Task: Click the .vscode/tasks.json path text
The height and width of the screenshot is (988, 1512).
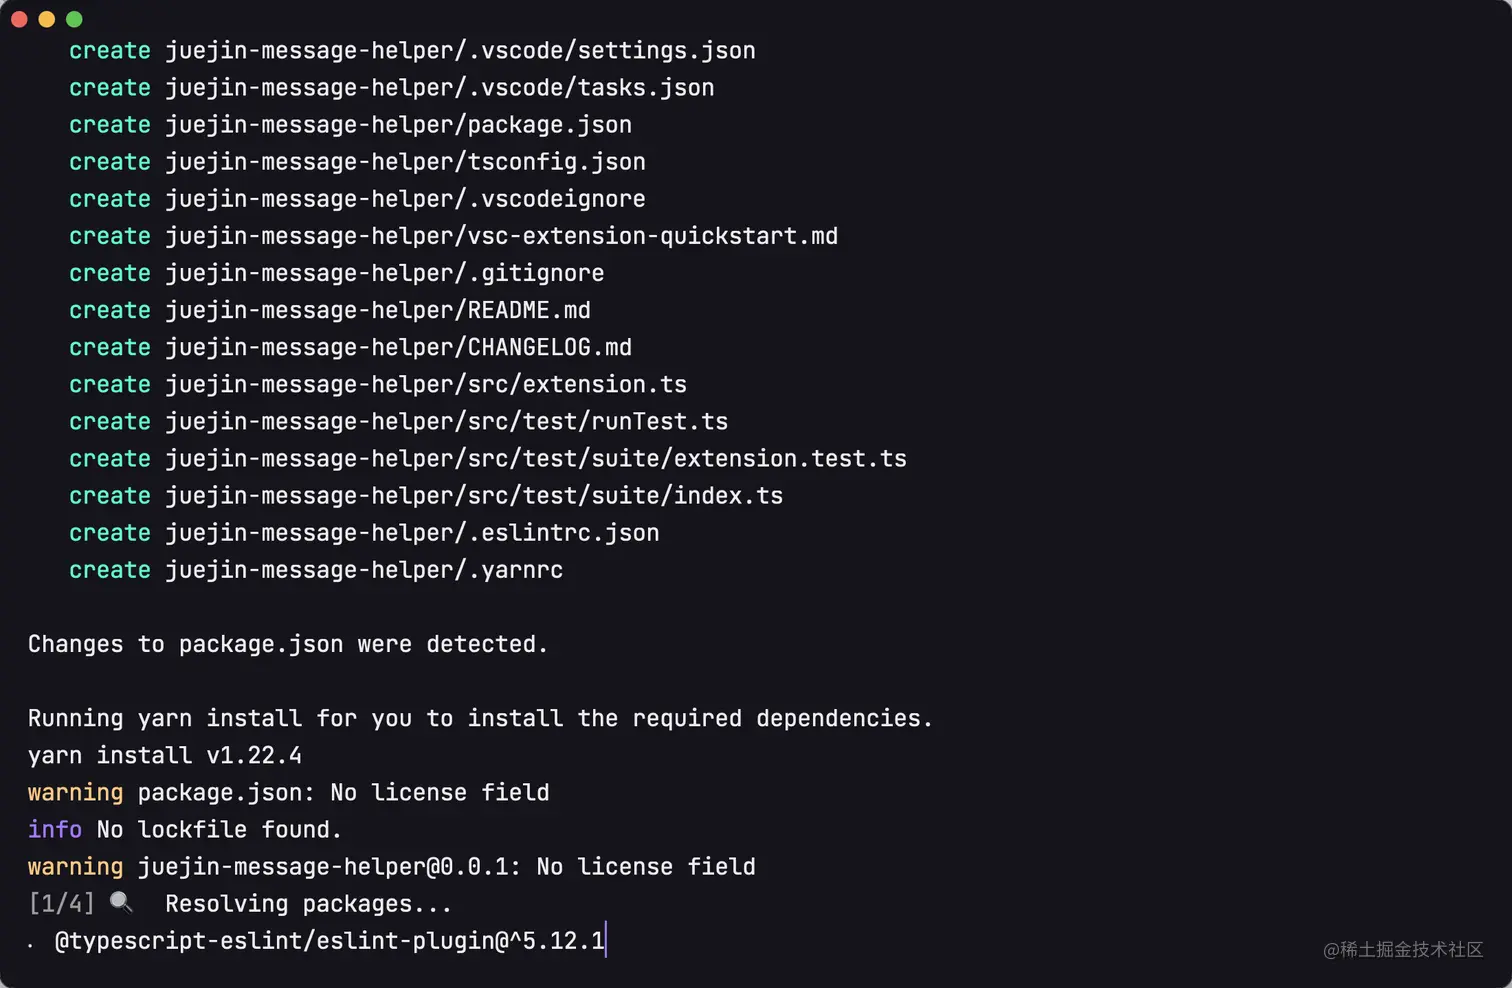Action: coord(440,88)
